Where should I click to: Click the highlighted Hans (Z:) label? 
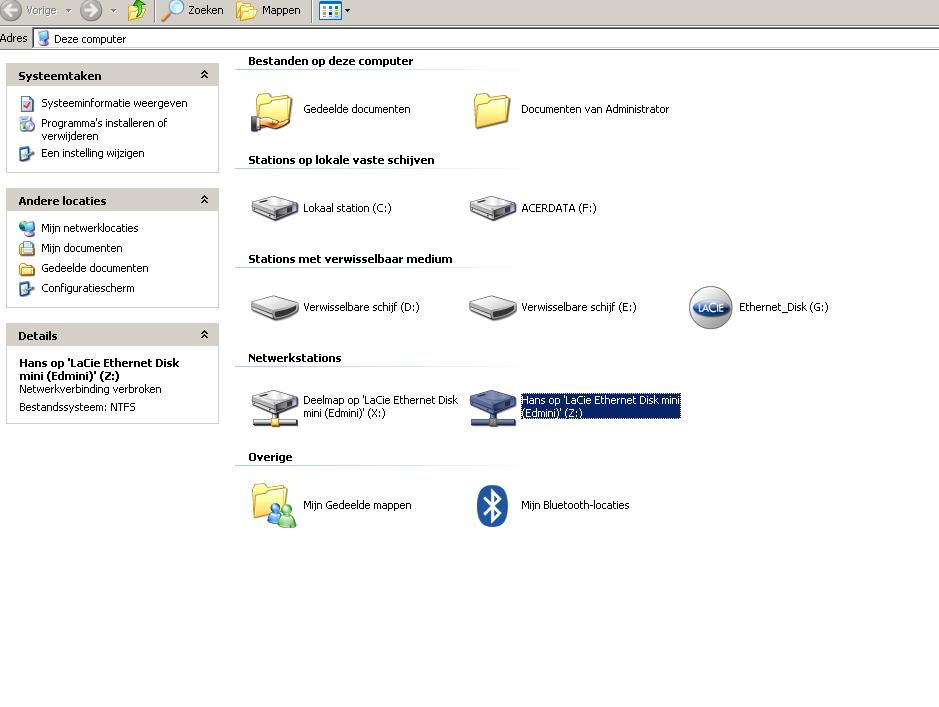pos(601,406)
